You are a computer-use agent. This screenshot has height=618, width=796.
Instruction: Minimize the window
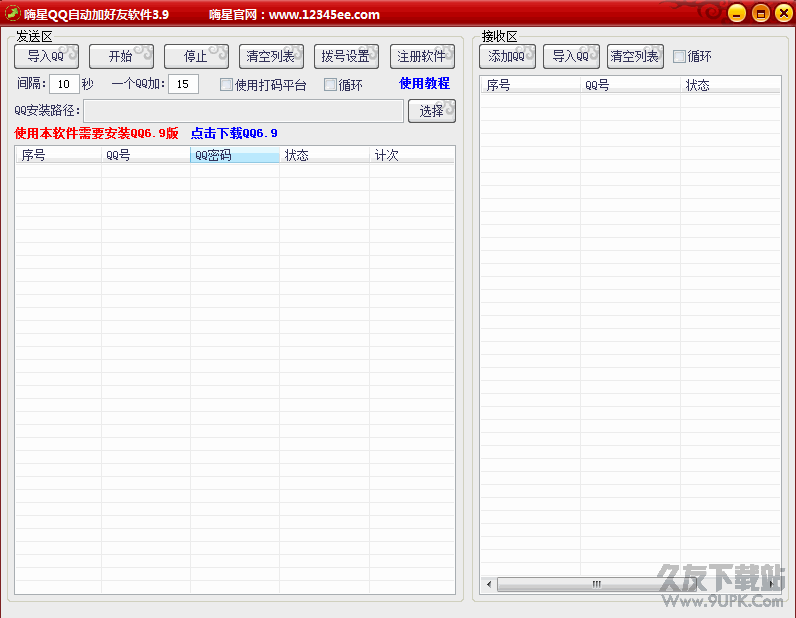tap(737, 14)
